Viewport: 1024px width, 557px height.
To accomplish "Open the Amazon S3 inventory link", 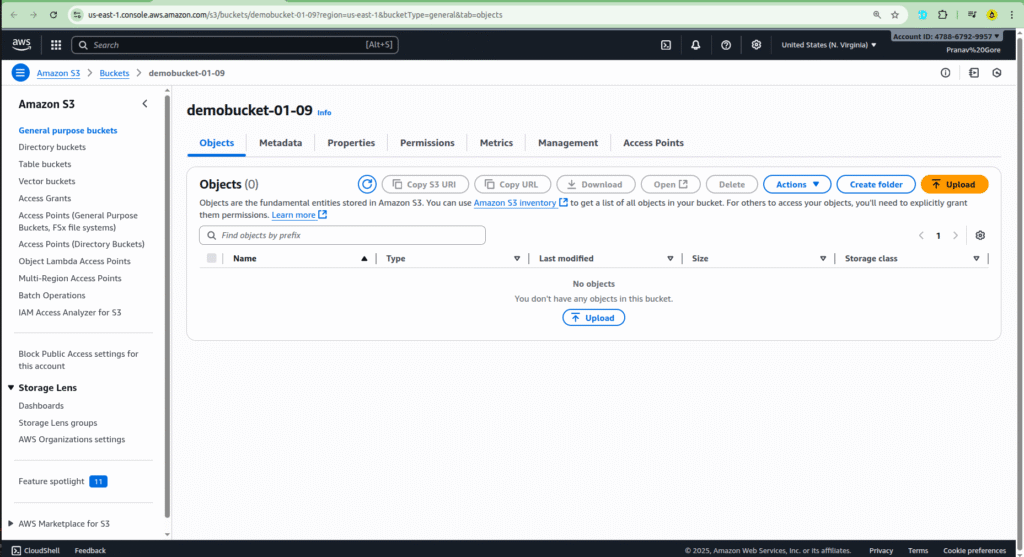I will (x=520, y=203).
